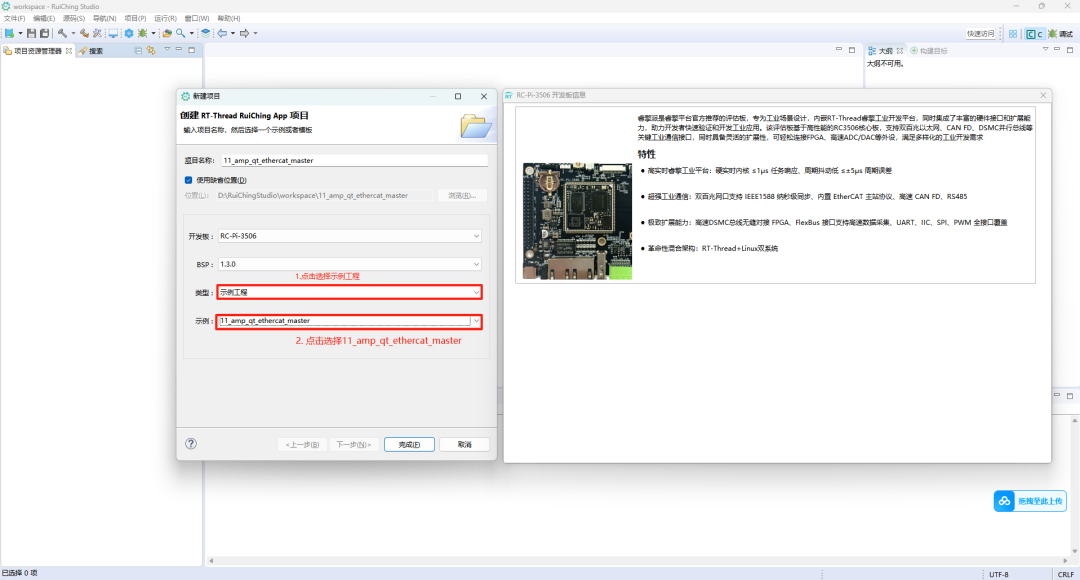The width and height of the screenshot is (1080, 580).
Task: Maximize the outline panel
Action: click(x=1070, y=50)
